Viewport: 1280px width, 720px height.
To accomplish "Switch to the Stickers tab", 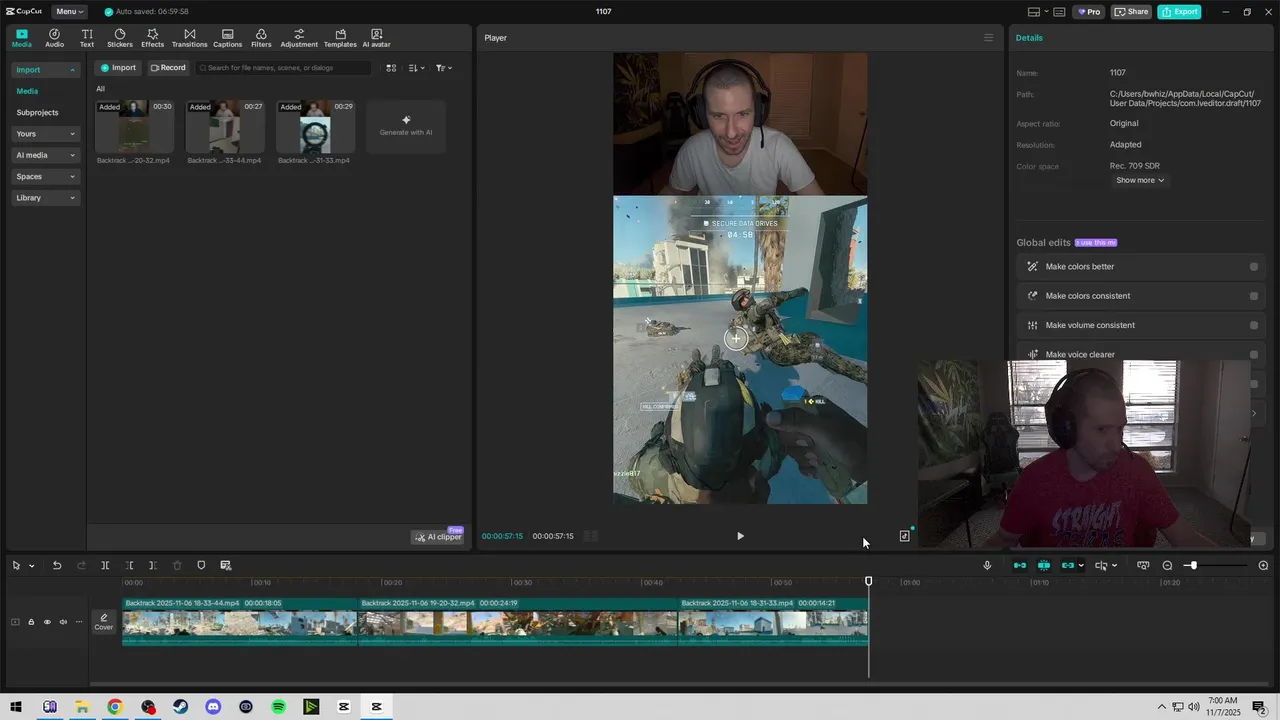I will coord(120,38).
